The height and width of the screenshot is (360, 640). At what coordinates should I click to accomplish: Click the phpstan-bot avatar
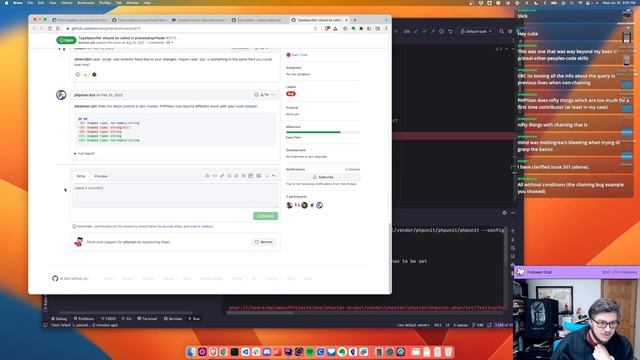(x=61, y=95)
